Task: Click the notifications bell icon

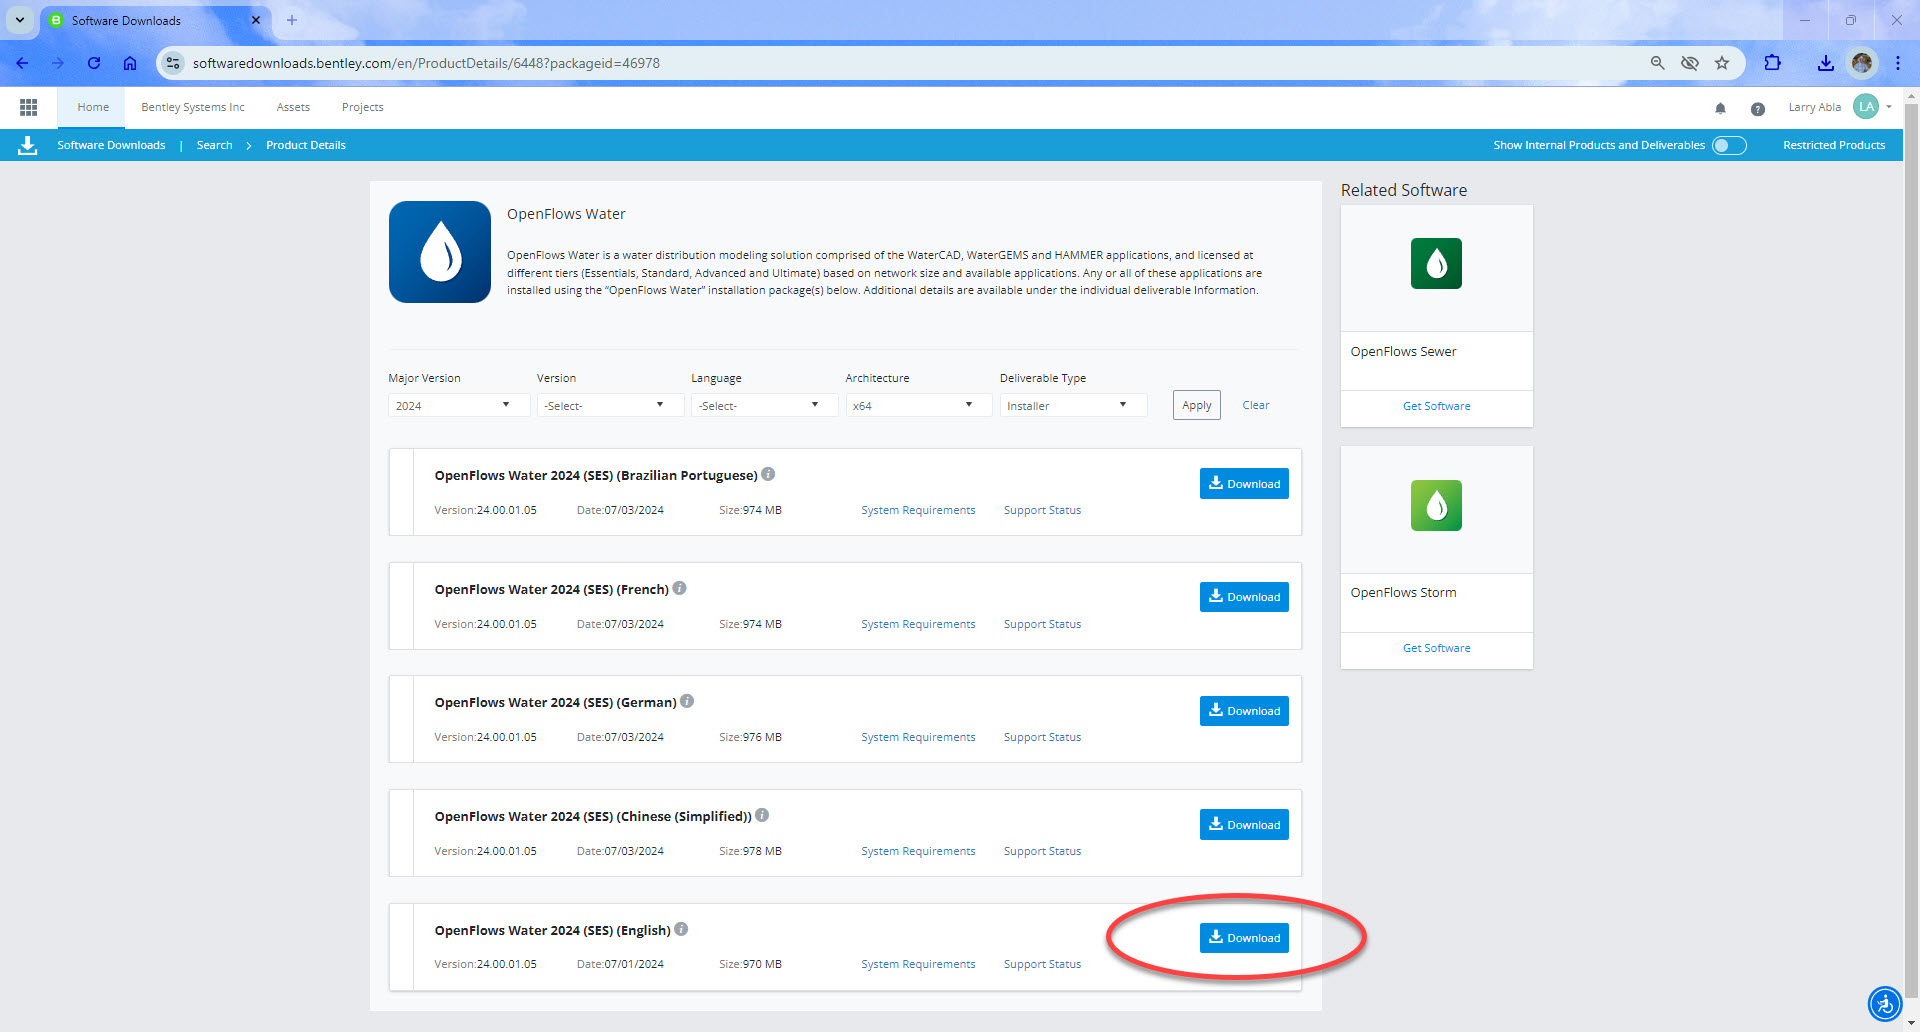Action: [1720, 108]
